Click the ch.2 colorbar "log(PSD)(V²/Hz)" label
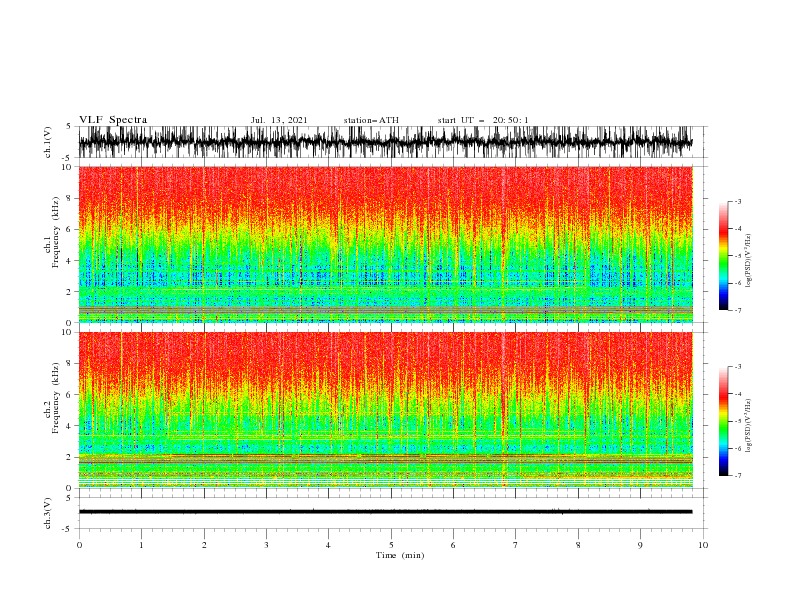792x612 pixels. pyautogui.click(x=748, y=426)
